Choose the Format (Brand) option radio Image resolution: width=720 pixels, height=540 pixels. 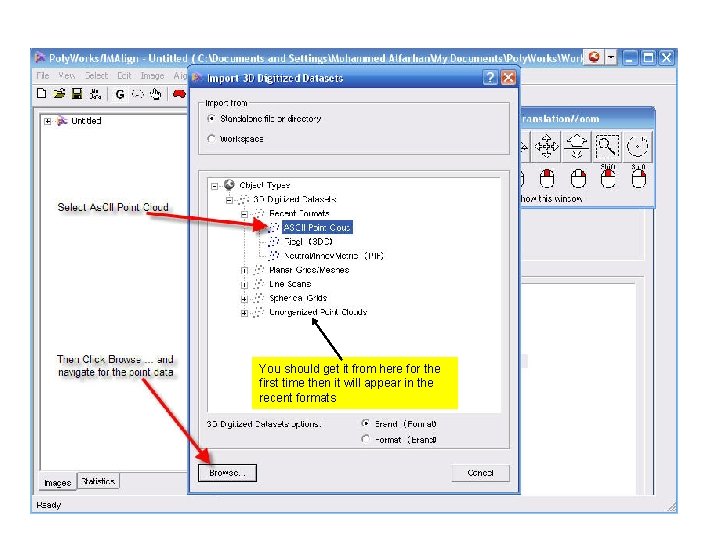pos(366,439)
